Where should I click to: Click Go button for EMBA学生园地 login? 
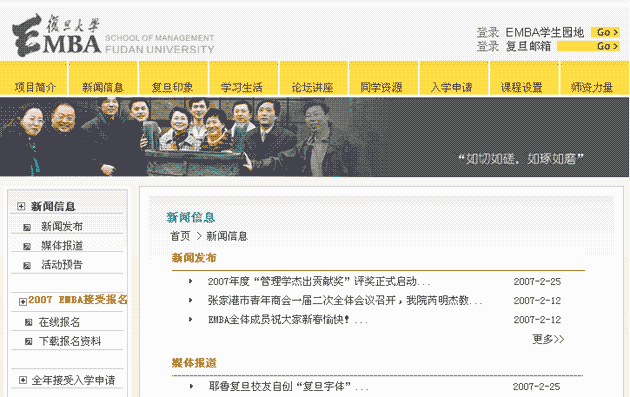pos(605,32)
